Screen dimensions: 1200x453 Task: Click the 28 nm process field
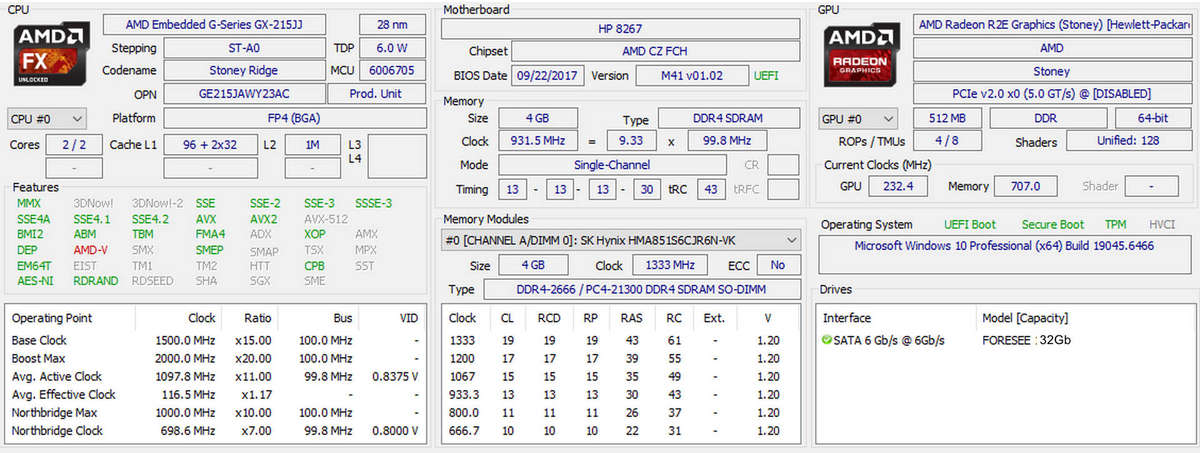[x=391, y=24]
